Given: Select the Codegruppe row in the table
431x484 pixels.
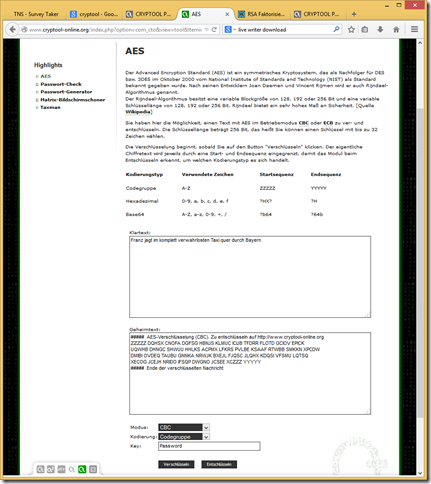Looking at the screenshot, I should tap(141, 188).
